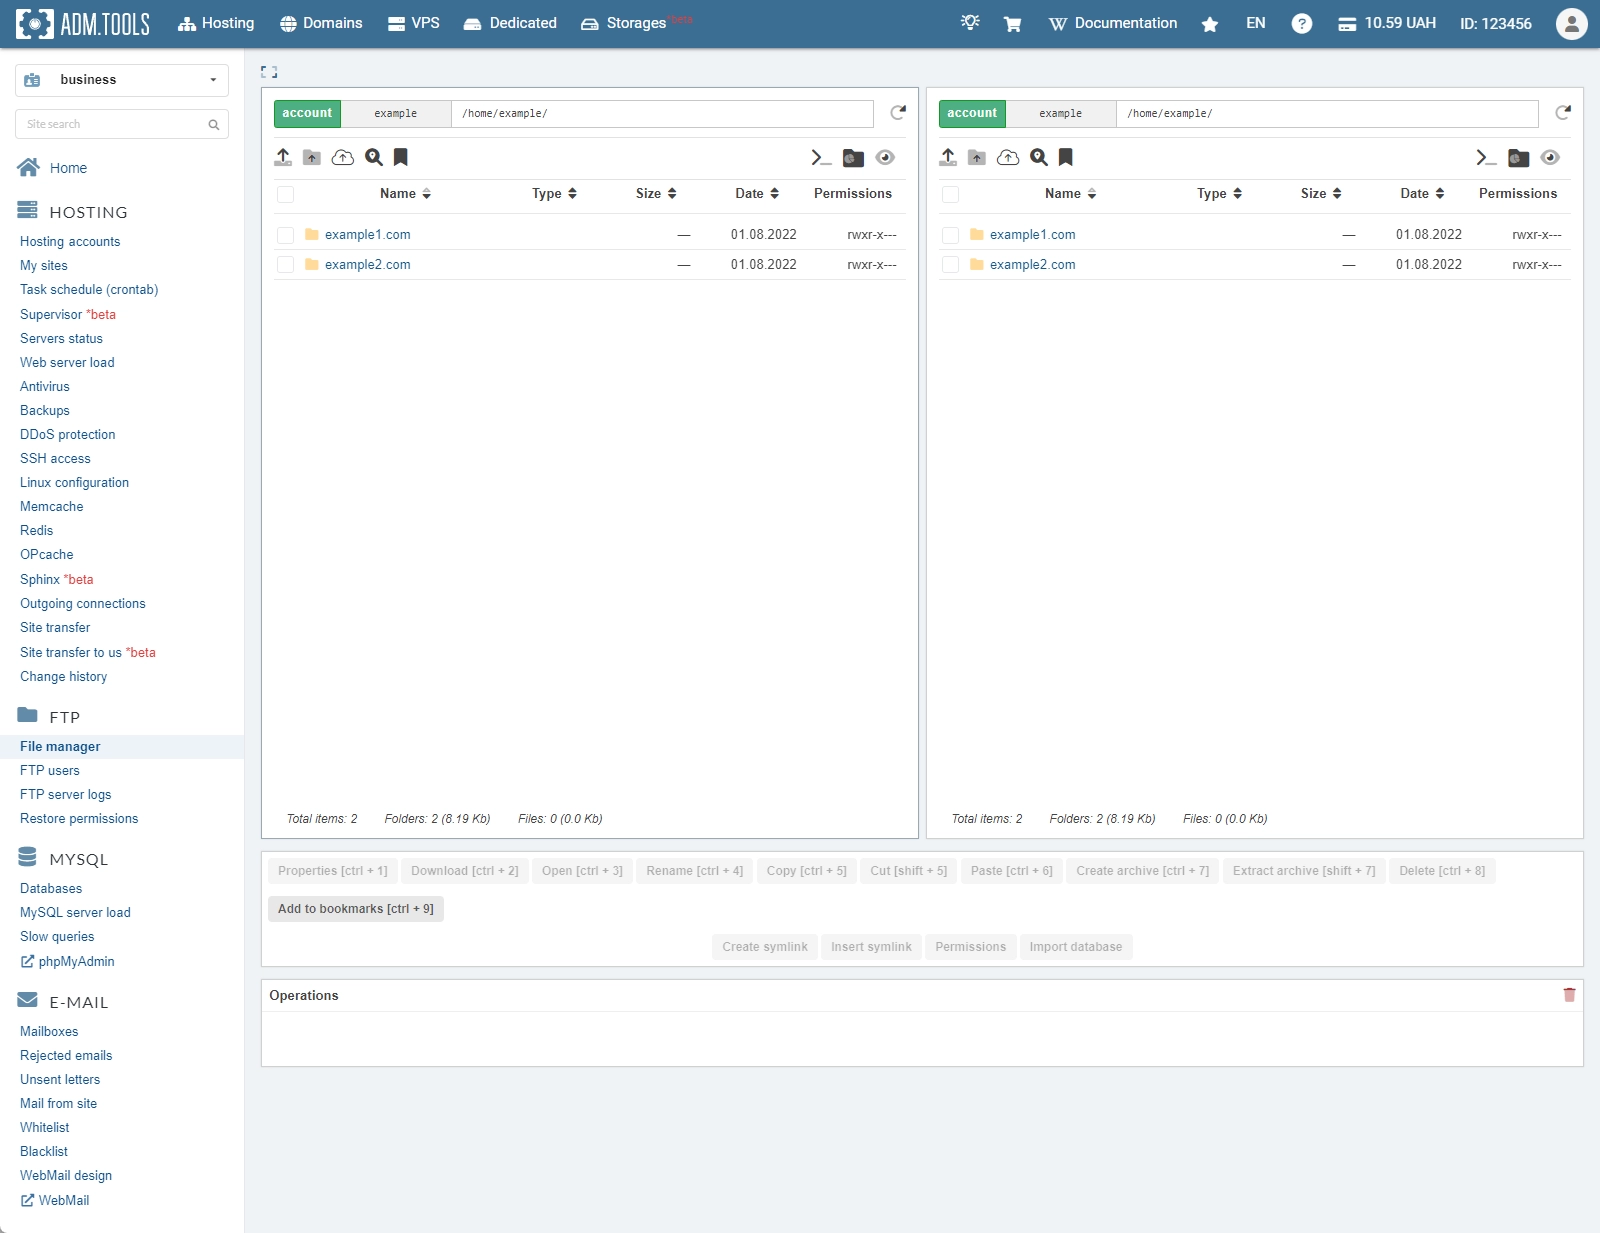Click the upload icon in left panel
This screenshot has width=1600, height=1233.
point(283,157)
